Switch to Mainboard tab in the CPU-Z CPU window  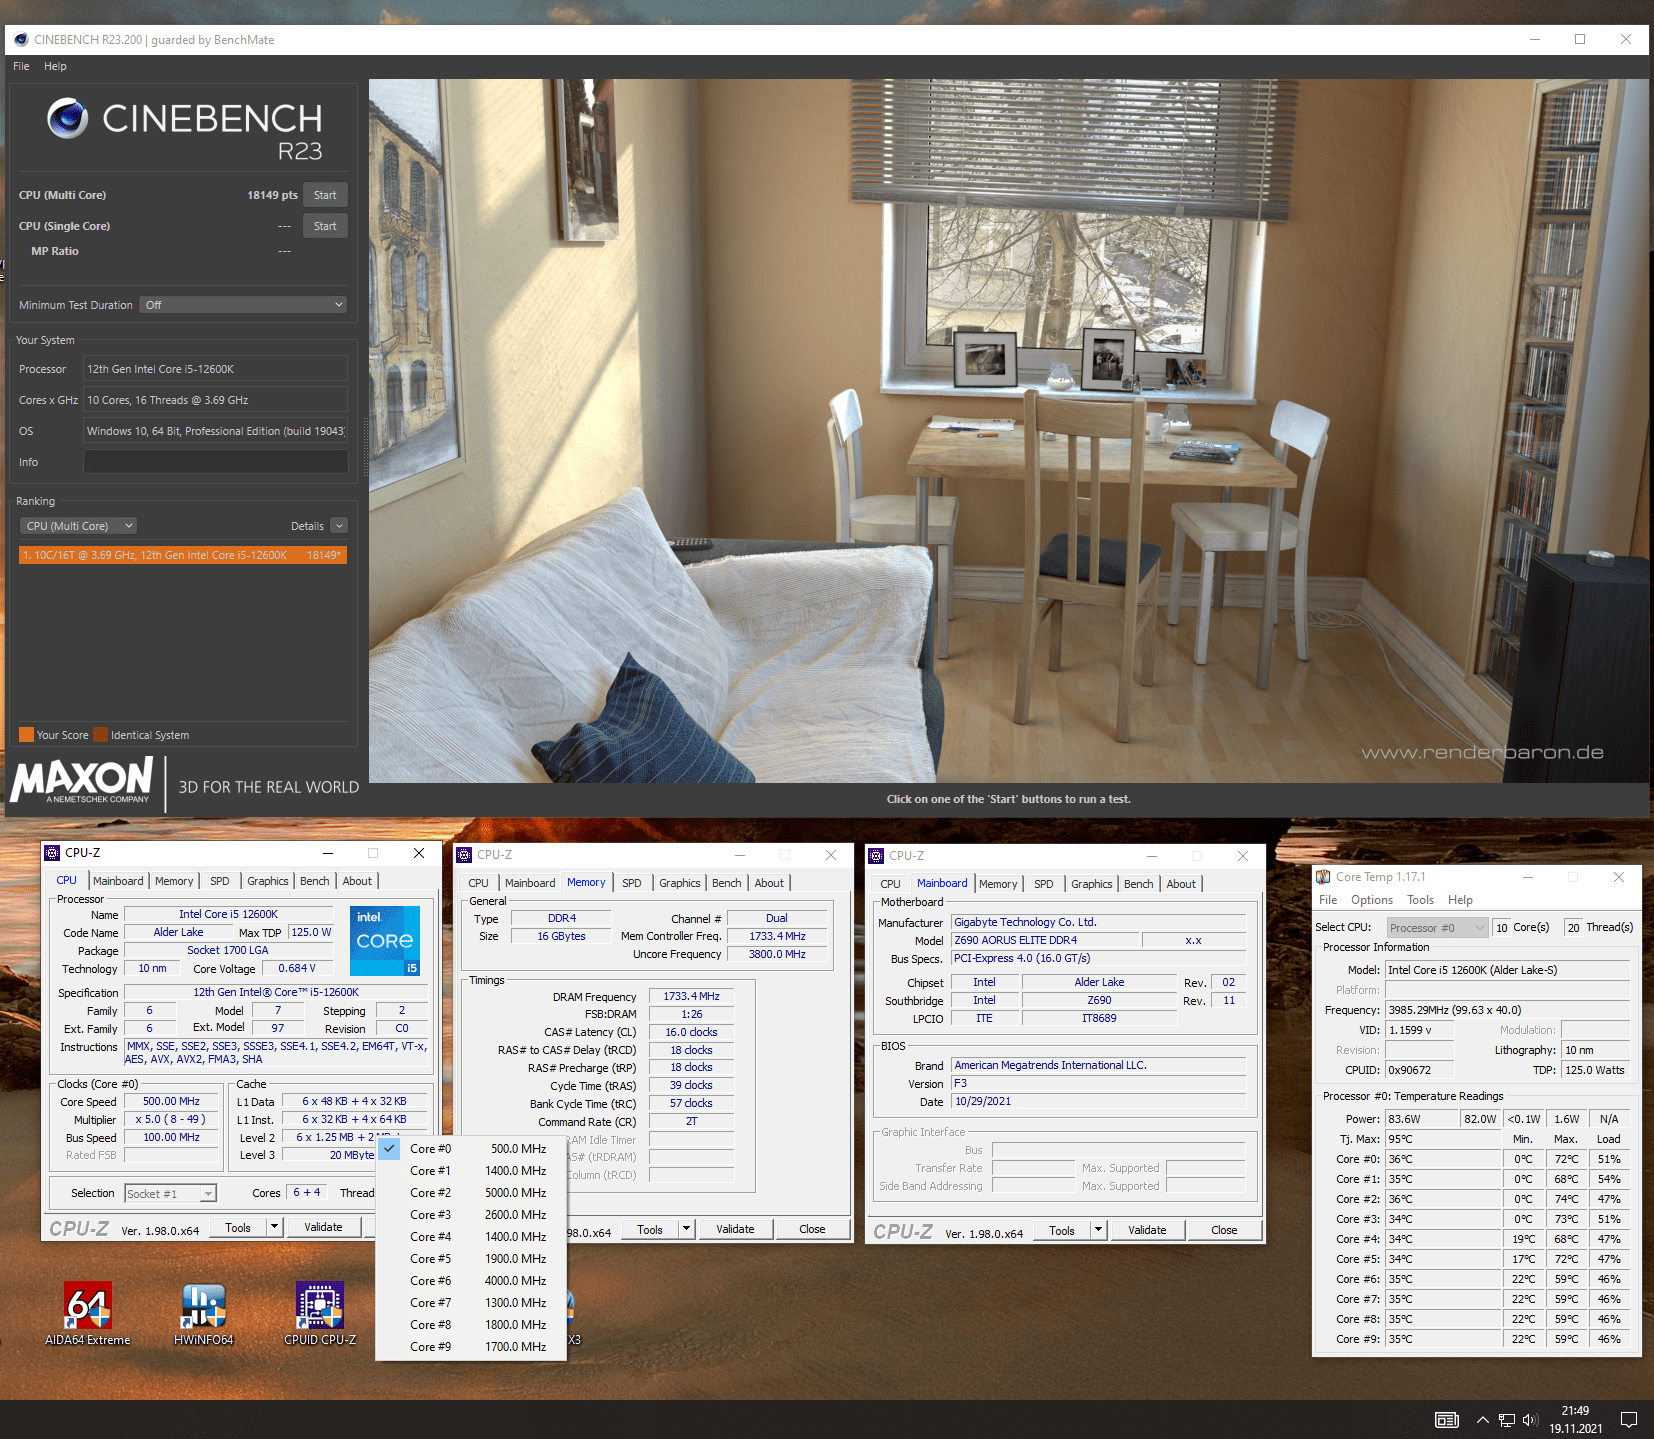point(118,881)
